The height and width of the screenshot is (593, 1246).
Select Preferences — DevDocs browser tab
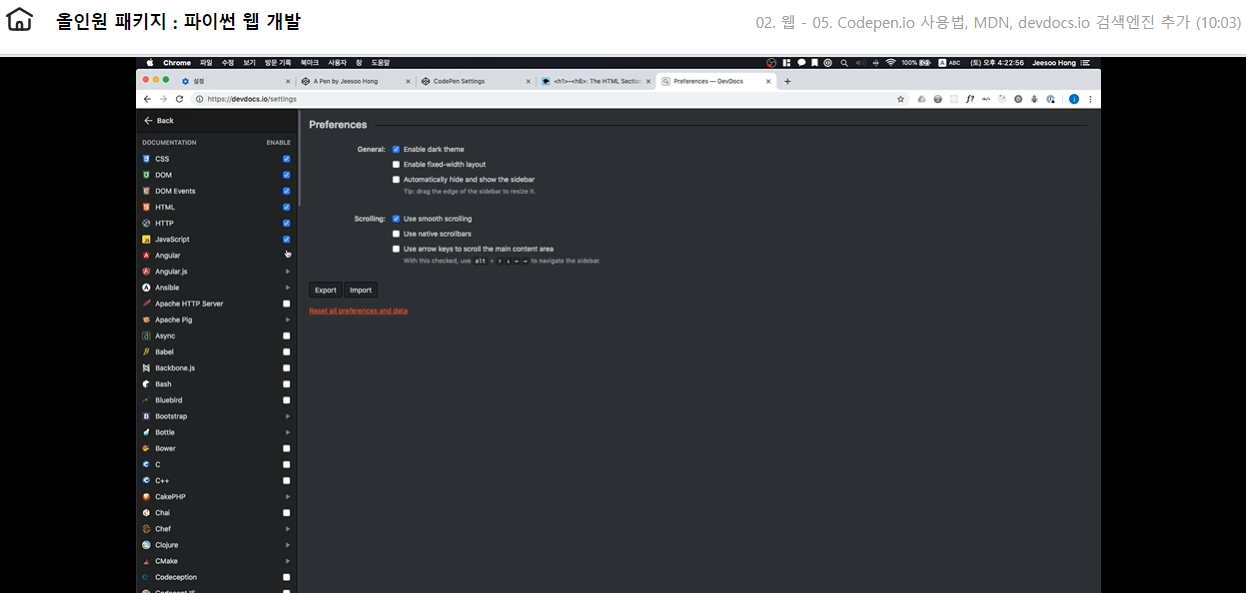click(715, 81)
